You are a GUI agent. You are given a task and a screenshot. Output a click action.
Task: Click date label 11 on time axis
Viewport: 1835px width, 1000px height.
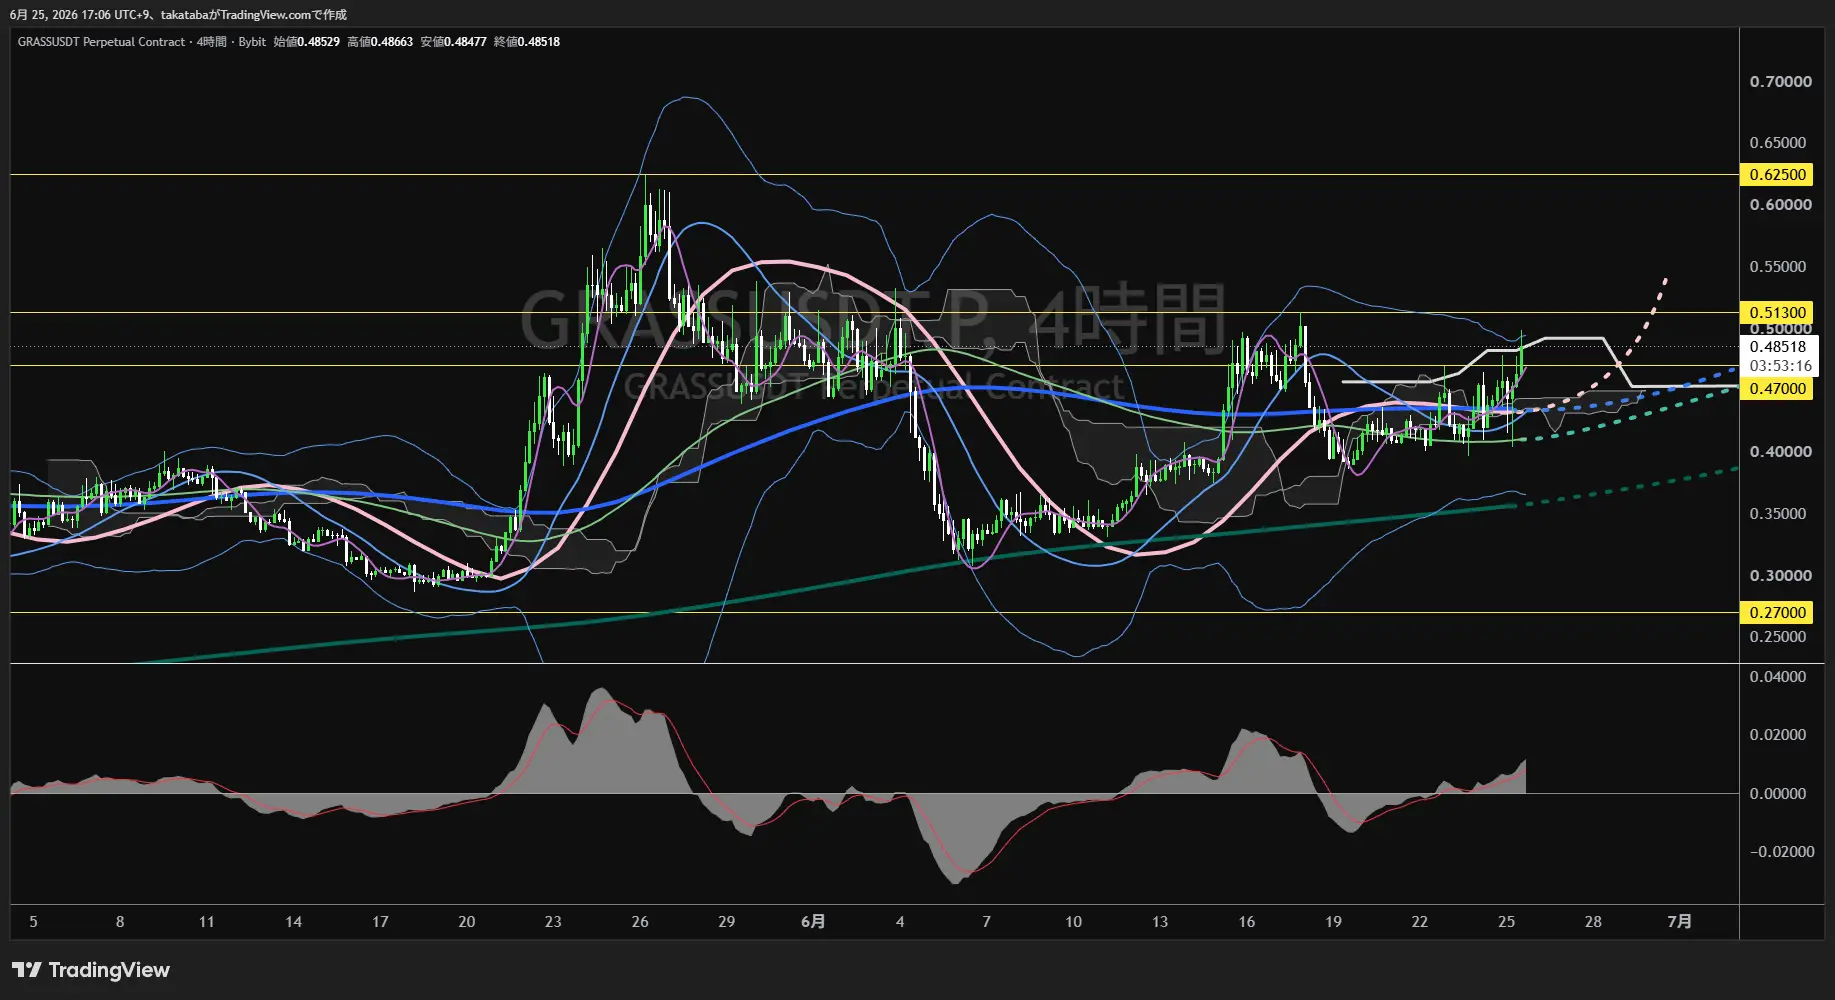[x=207, y=922]
